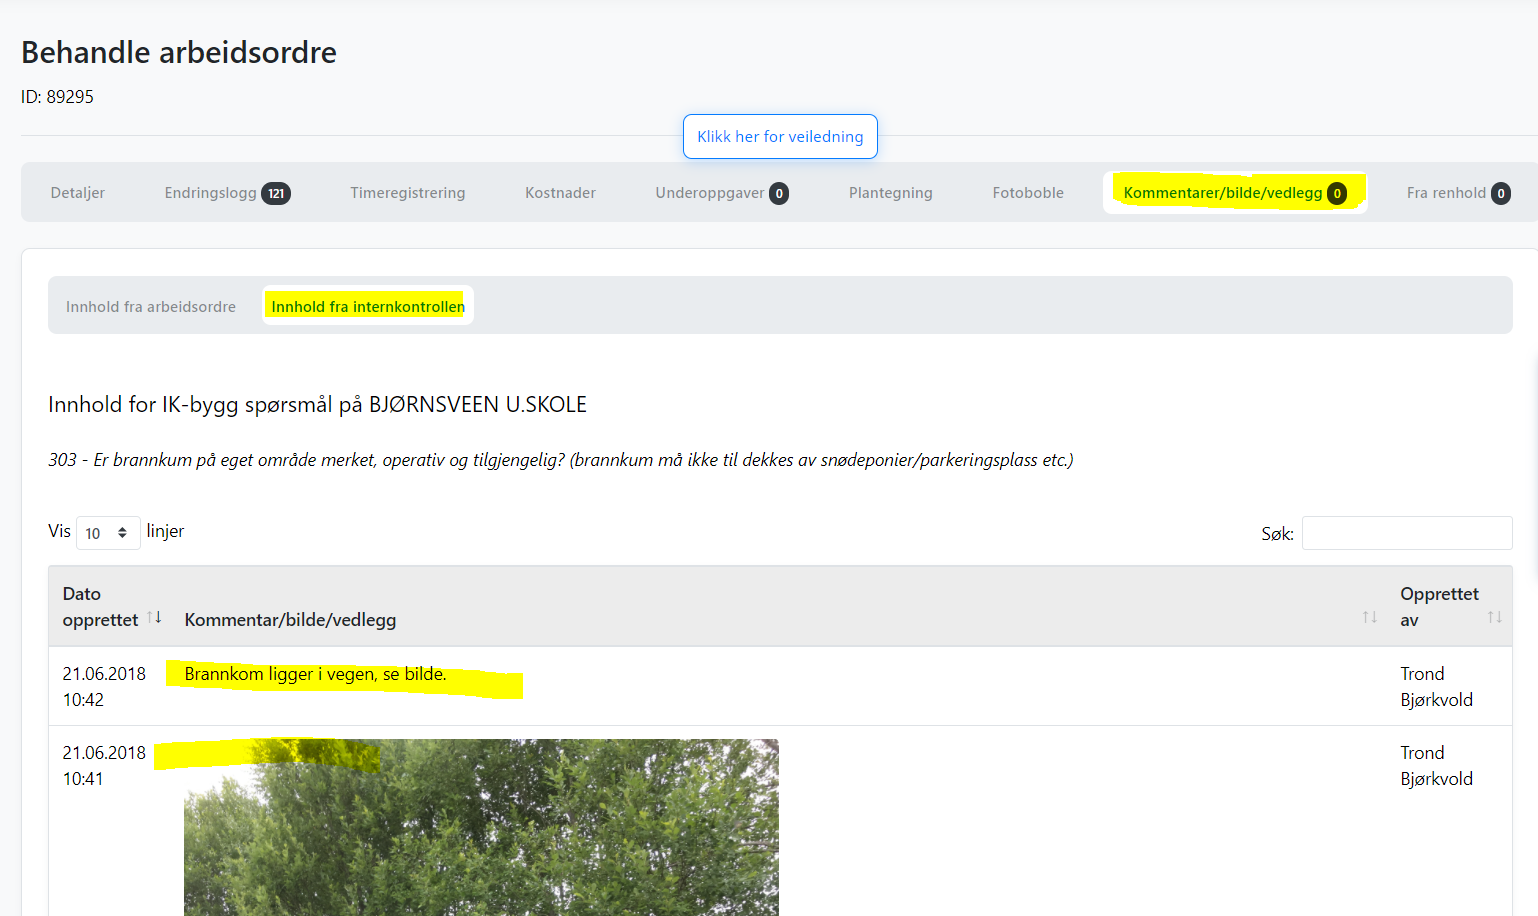Click the Underoppgaver 0 count badge
The height and width of the screenshot is (916, 1538).
tap(779, 193)
